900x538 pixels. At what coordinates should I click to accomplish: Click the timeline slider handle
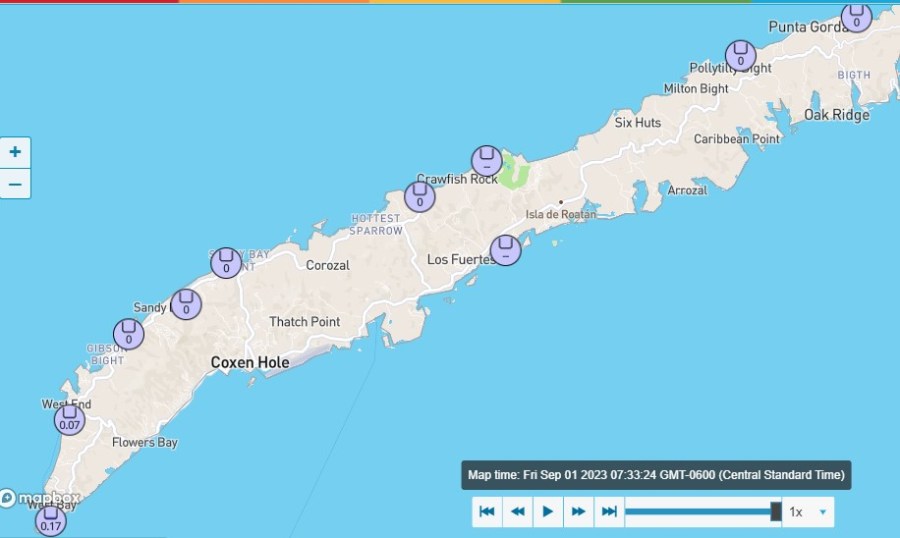[776, 512]
